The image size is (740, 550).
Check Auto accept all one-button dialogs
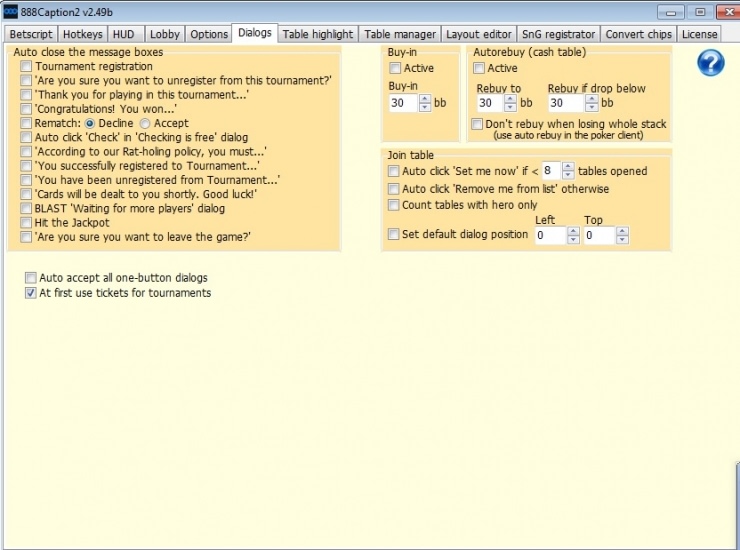point(31,278)
